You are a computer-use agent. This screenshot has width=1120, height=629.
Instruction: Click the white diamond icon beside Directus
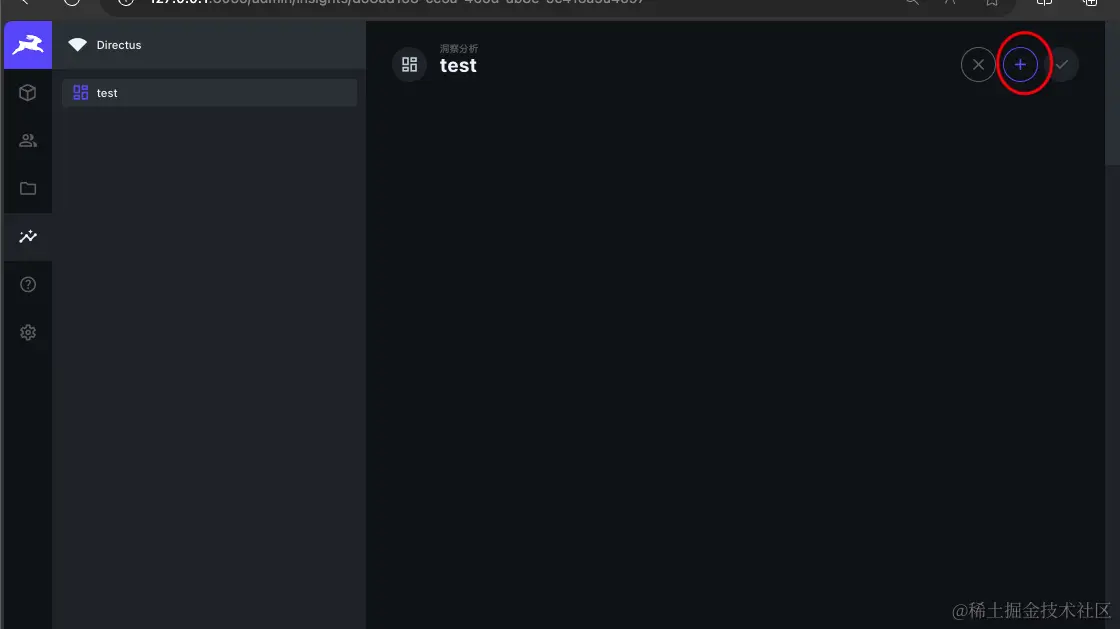pyautogui.click(x=77, y=44)
